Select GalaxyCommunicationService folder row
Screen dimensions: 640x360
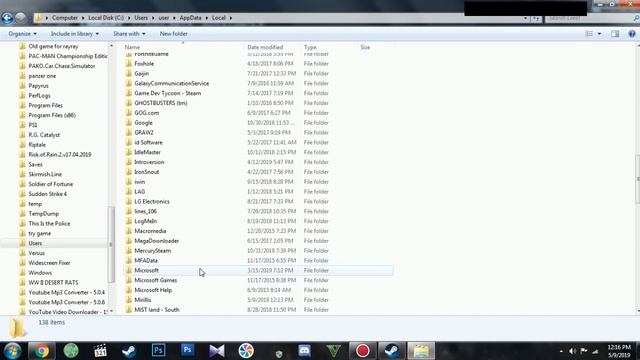(x=258, y=83)
